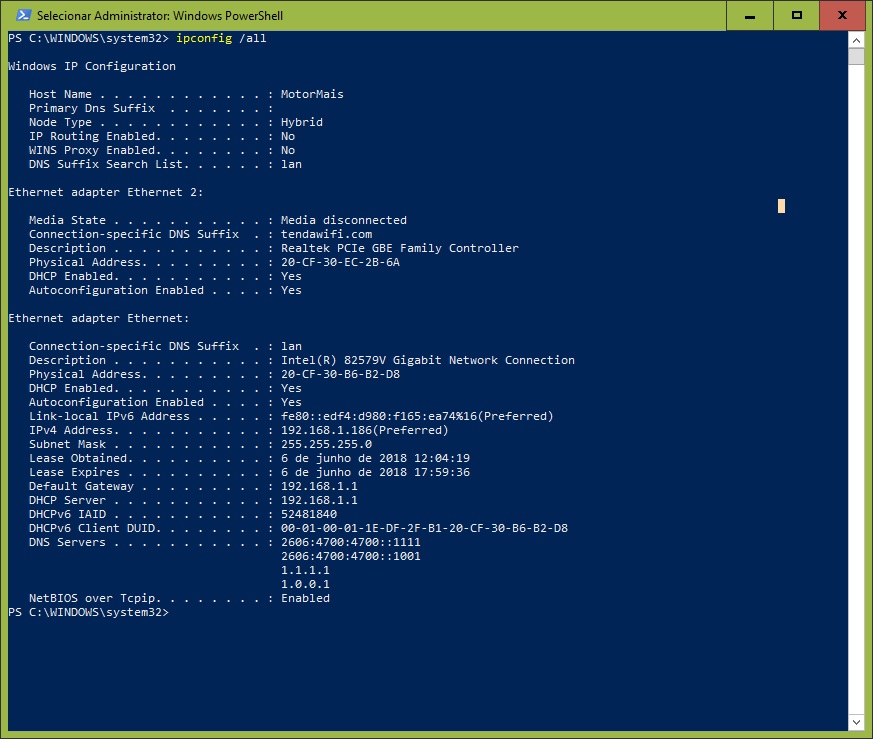873x739 pixels.
Task: Minimize the PowerShell window
Action: [x=750, y=16]
